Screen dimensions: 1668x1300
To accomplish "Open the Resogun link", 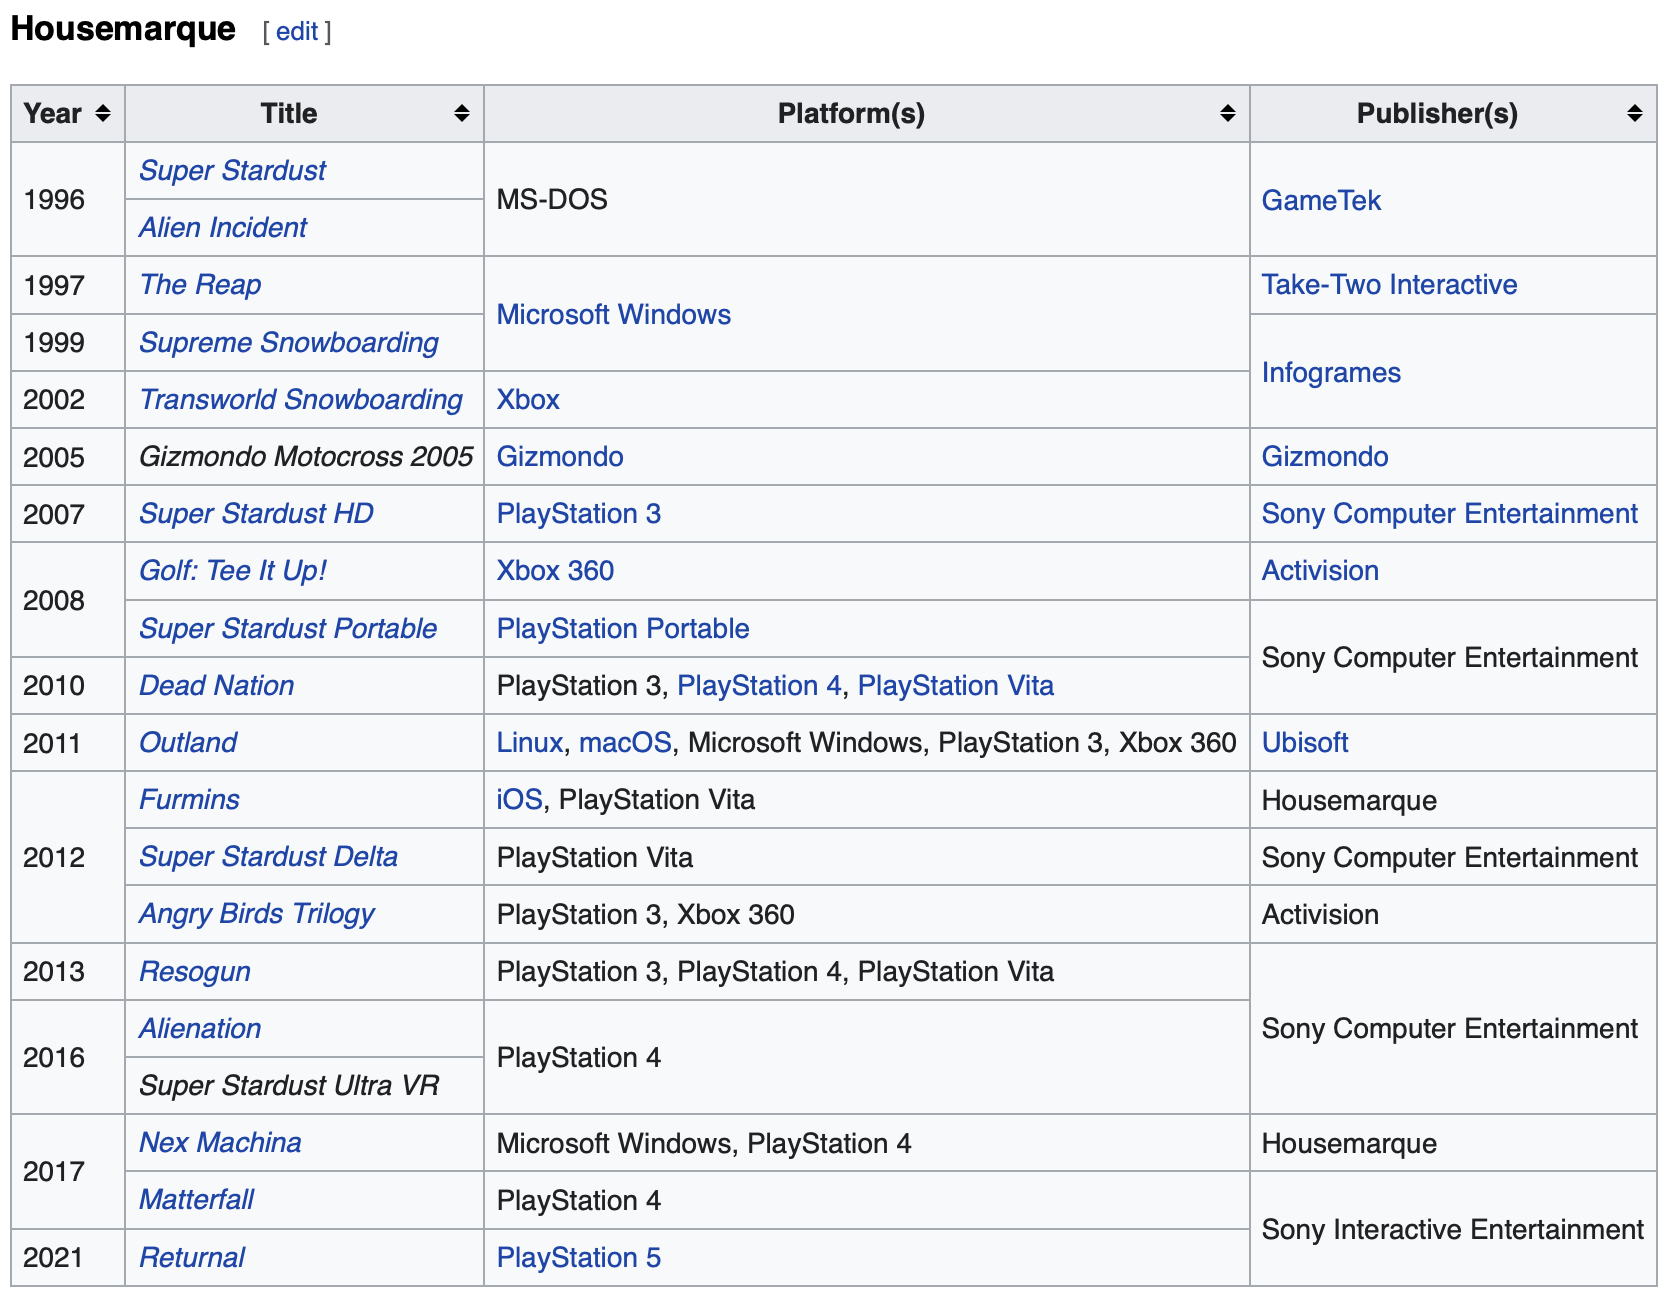I will tap(194, 971).
